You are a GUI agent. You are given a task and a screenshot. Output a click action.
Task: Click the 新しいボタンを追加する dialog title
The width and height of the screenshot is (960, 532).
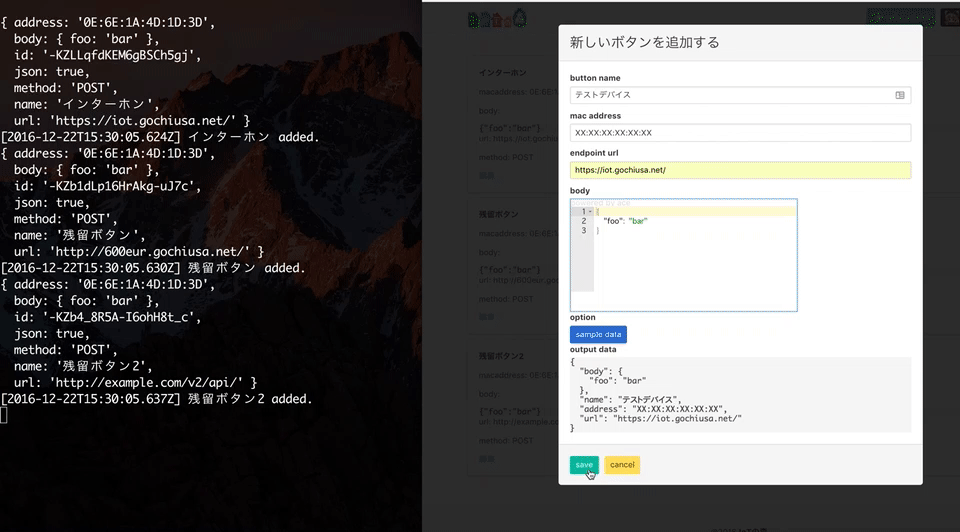645,42
